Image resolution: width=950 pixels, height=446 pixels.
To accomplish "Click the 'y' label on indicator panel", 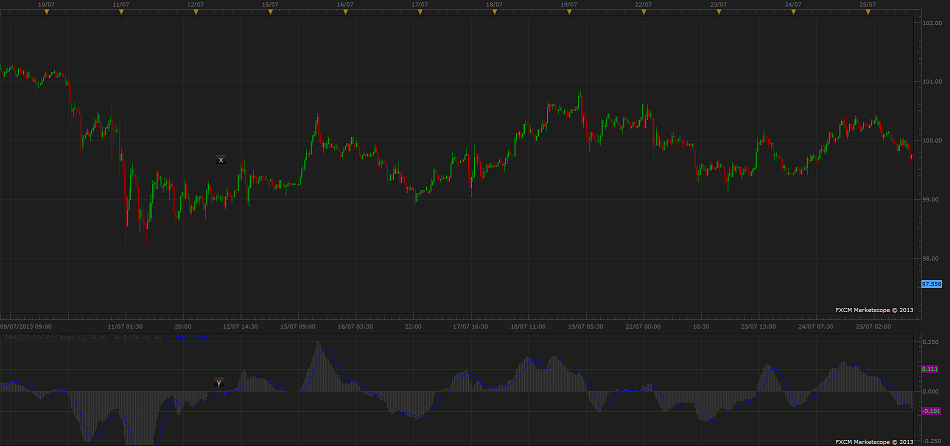I will 219,382.
